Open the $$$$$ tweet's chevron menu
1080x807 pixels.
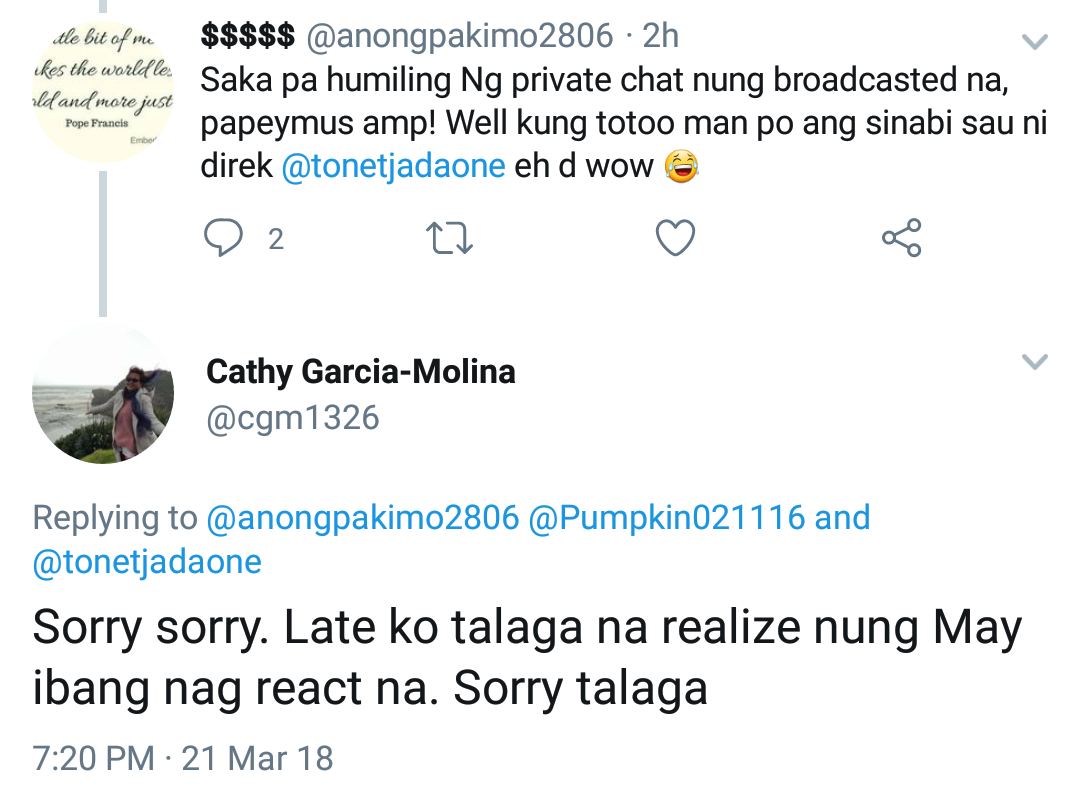[1035, 42]
